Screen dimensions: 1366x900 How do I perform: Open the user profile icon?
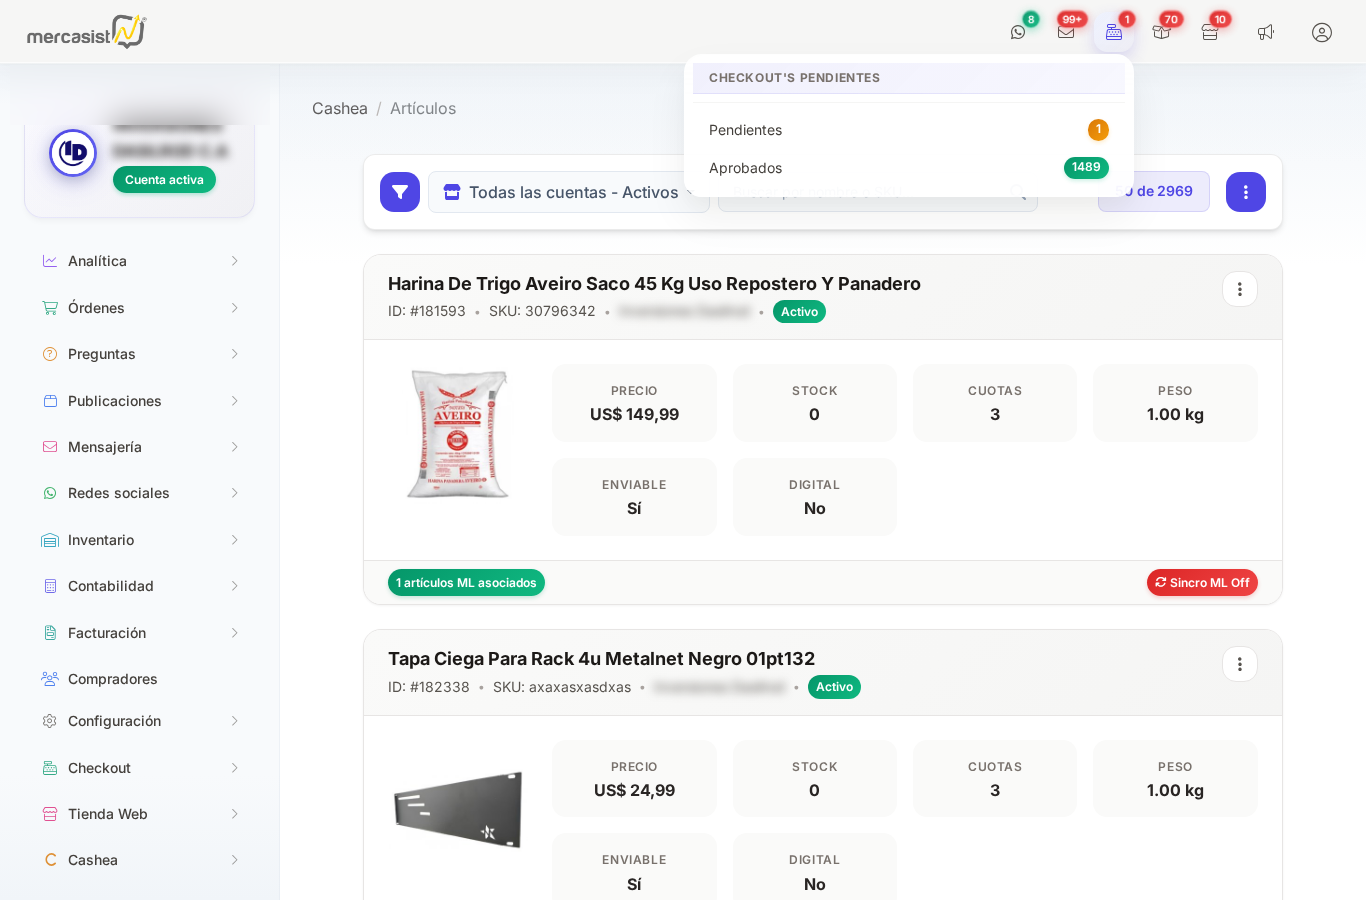[x=1322, y=32]
